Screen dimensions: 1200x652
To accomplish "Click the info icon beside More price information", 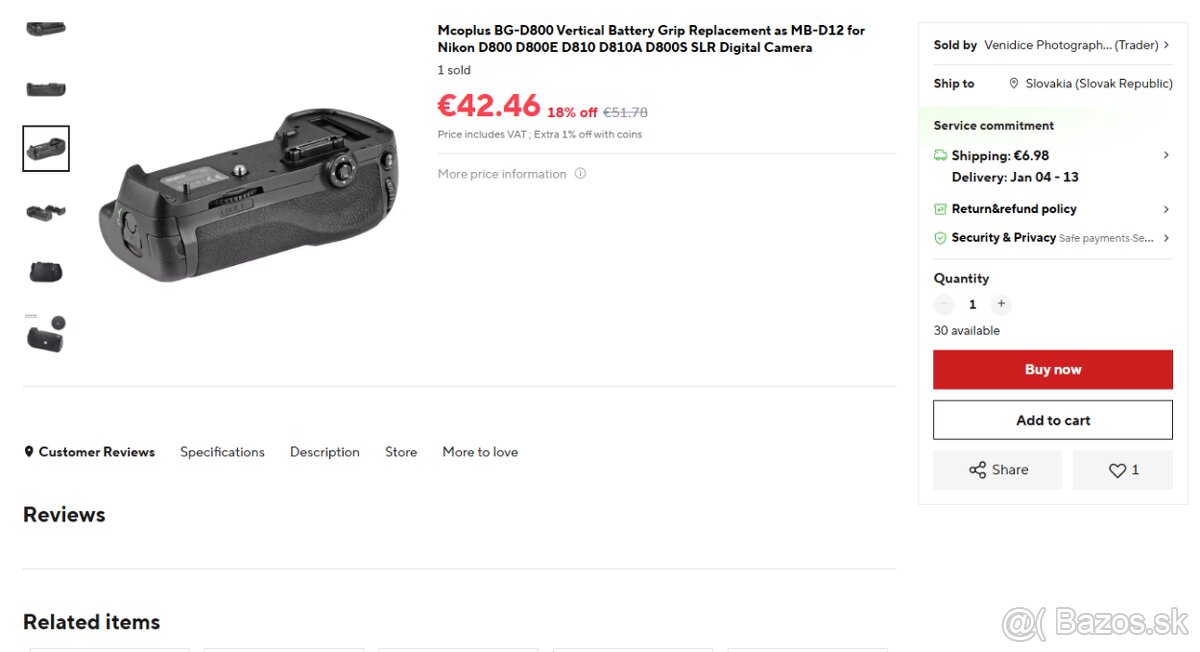I will coord(580,174).
